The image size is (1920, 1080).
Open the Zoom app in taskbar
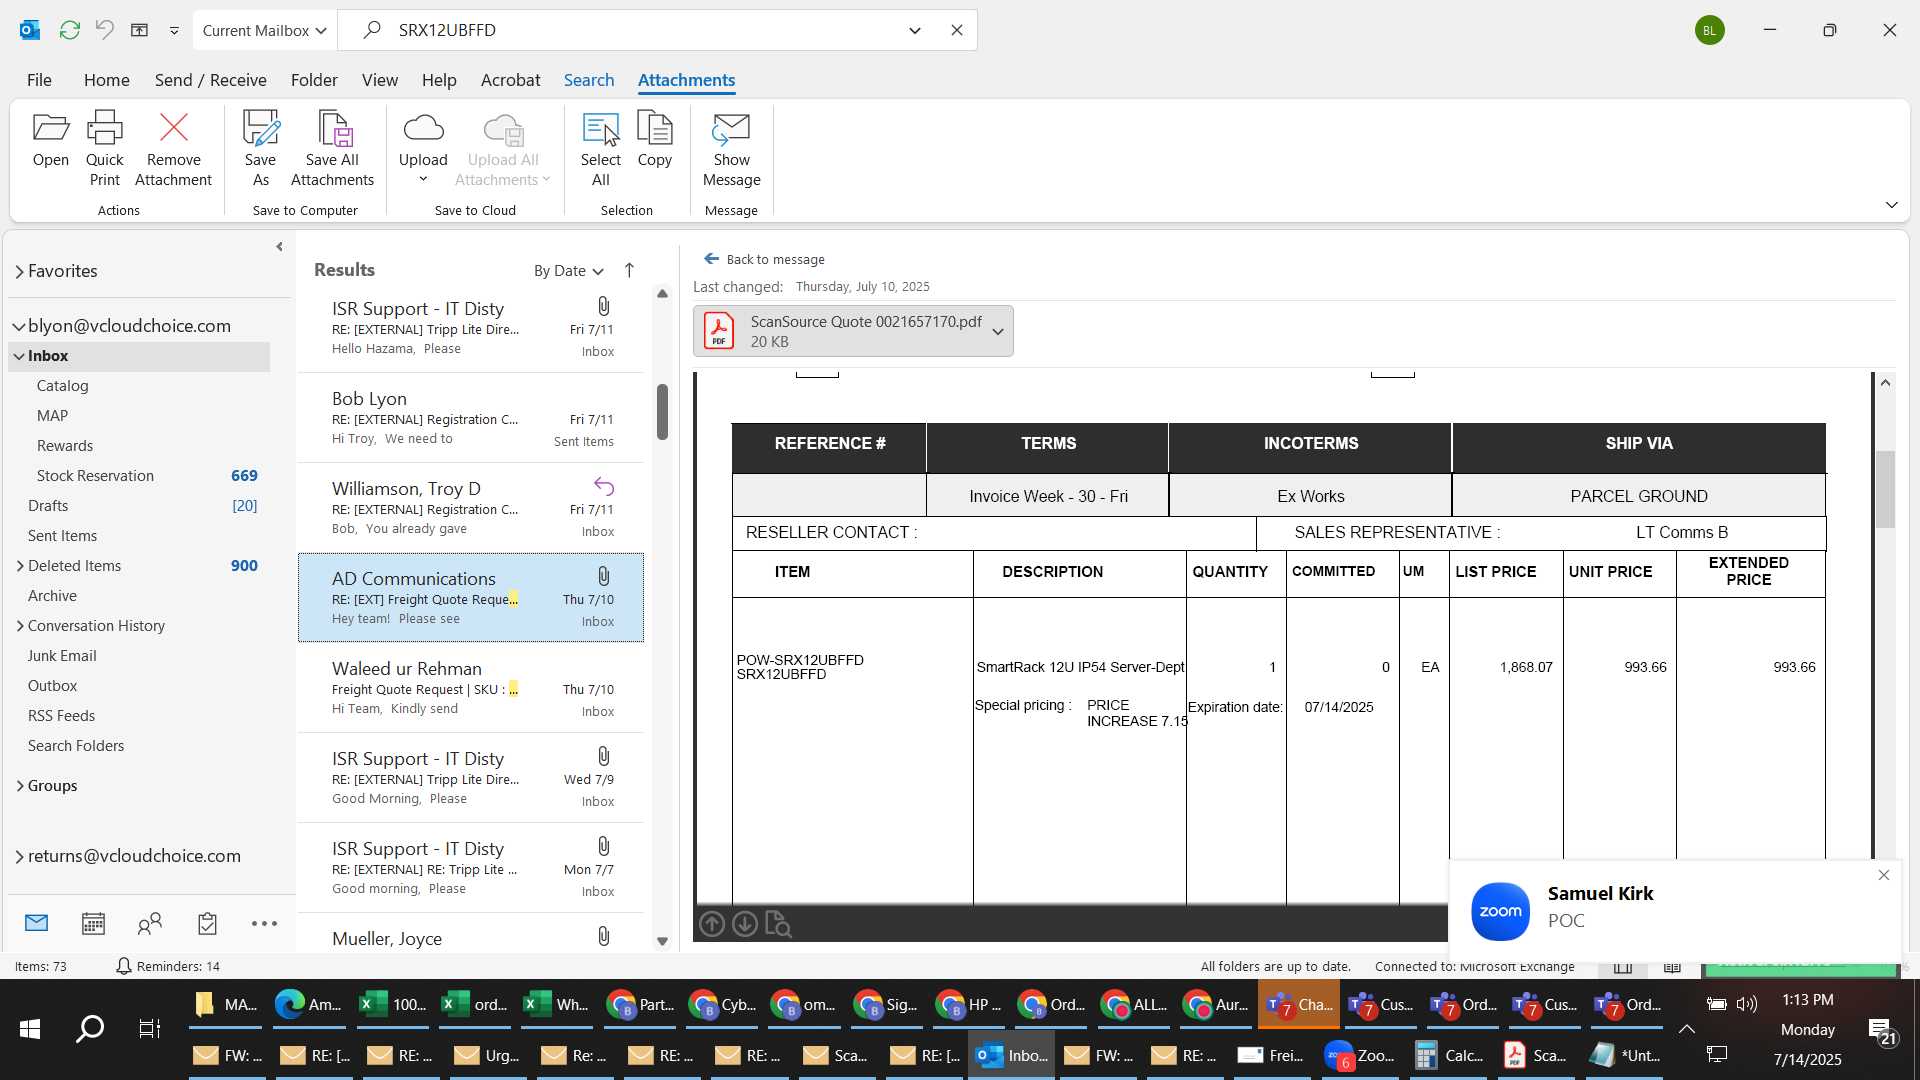click(x=1360, y=1055)
